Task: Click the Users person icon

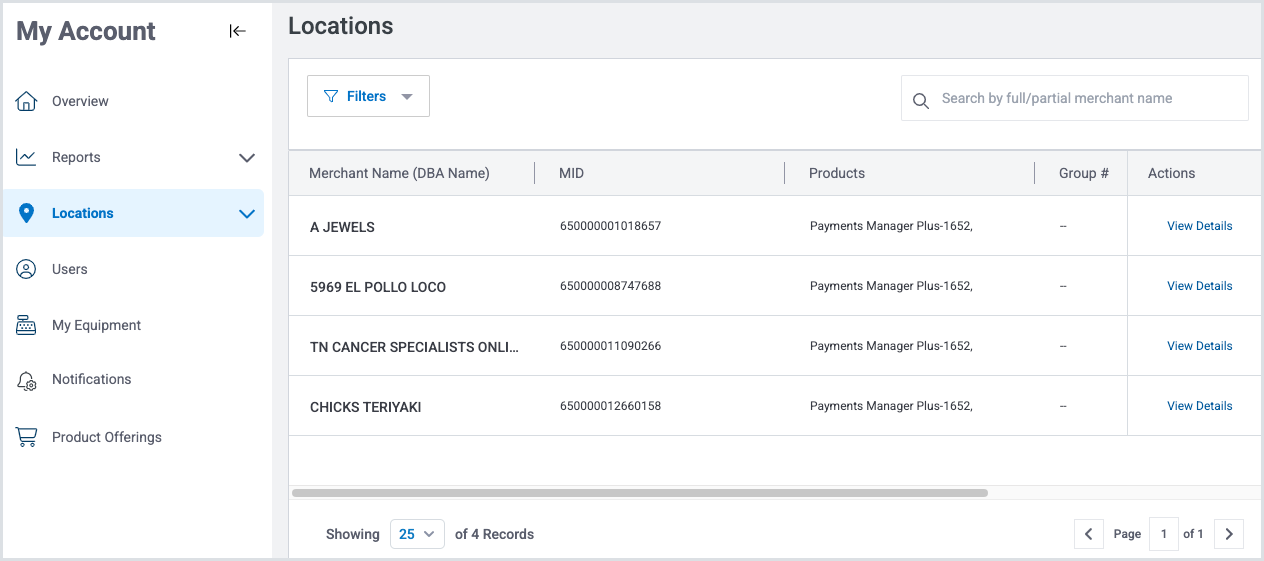Action: (x=27, y=269)
